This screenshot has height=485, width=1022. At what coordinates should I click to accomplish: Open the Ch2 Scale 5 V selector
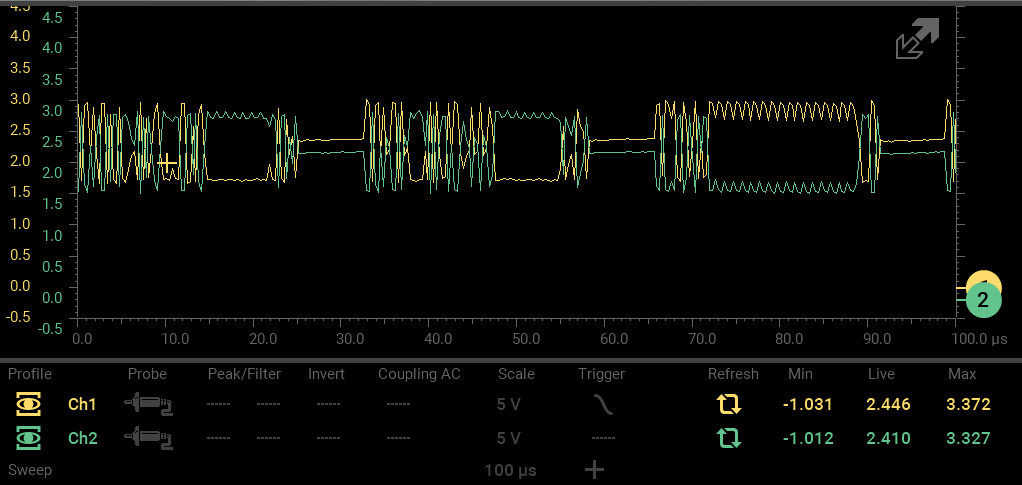point(508,438)
